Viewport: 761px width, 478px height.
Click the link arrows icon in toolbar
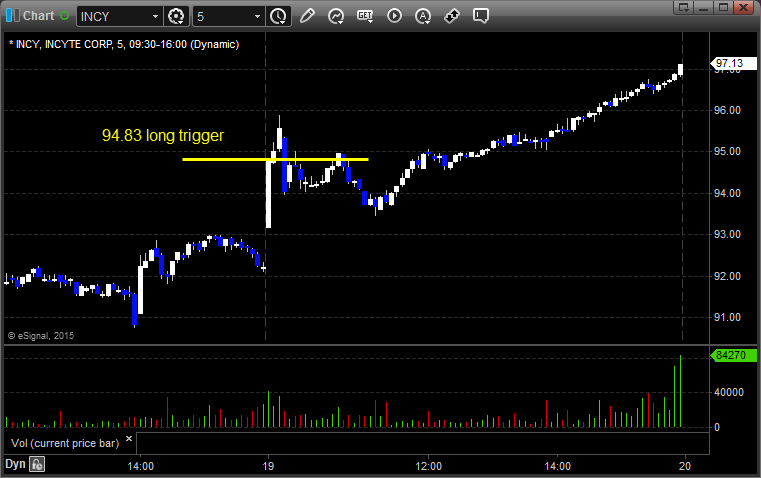452,16
